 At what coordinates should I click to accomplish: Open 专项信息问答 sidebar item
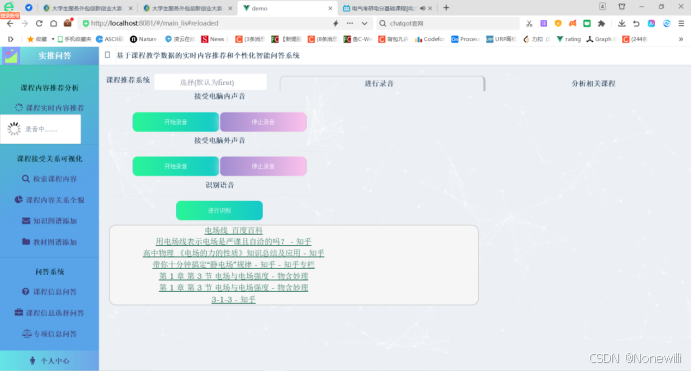pyautogui.click(x=49, y=334)
